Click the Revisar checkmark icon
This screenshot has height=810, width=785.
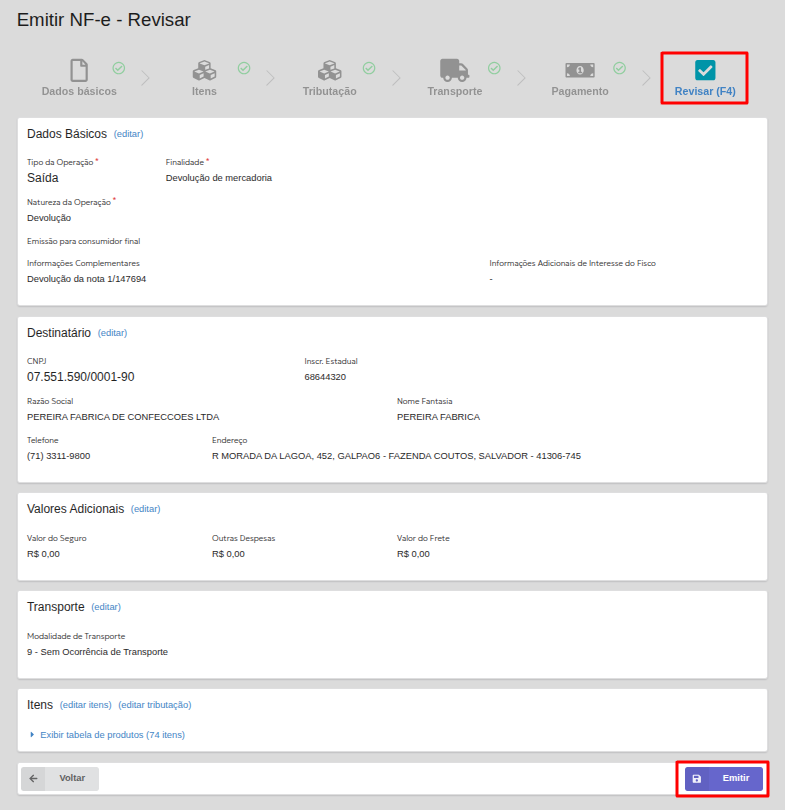[705, 70]
